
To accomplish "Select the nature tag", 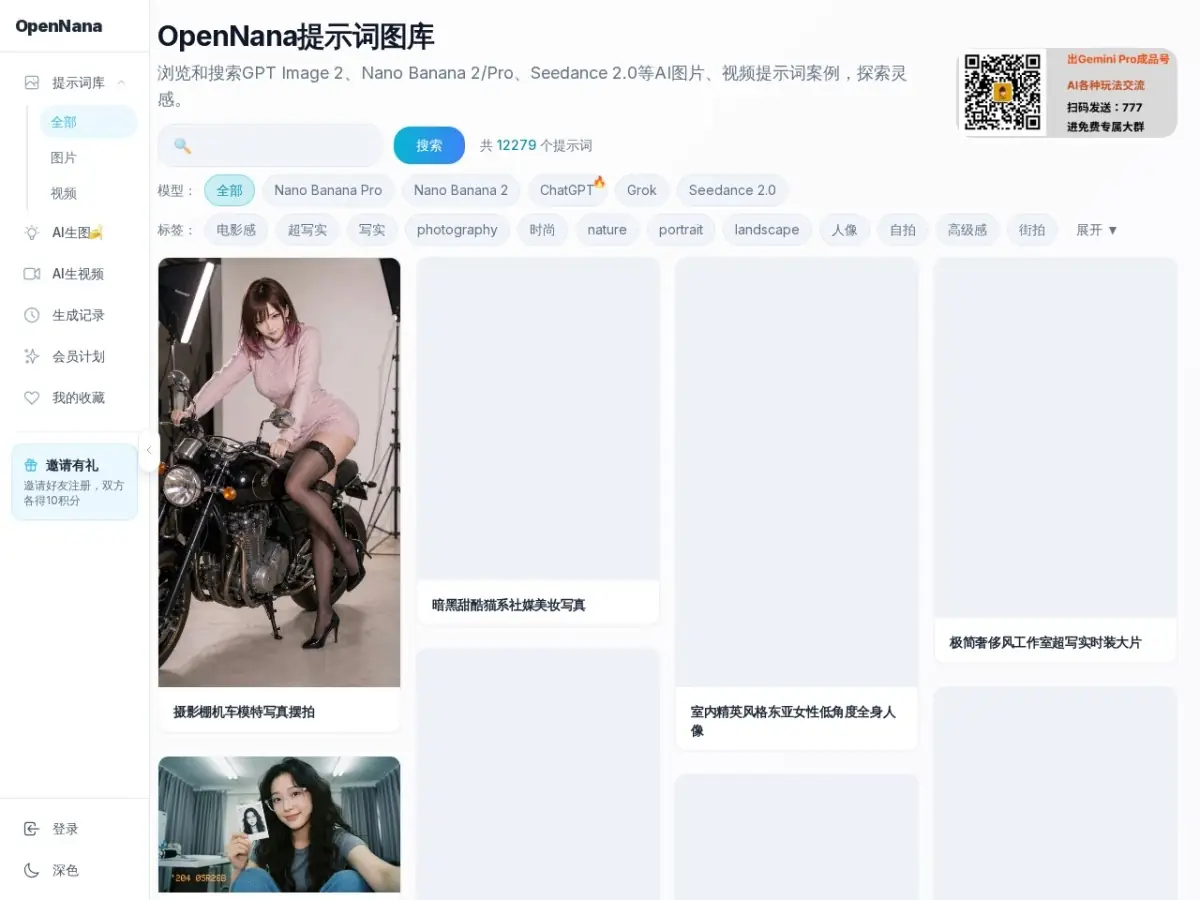I will [x=607, y=230].
